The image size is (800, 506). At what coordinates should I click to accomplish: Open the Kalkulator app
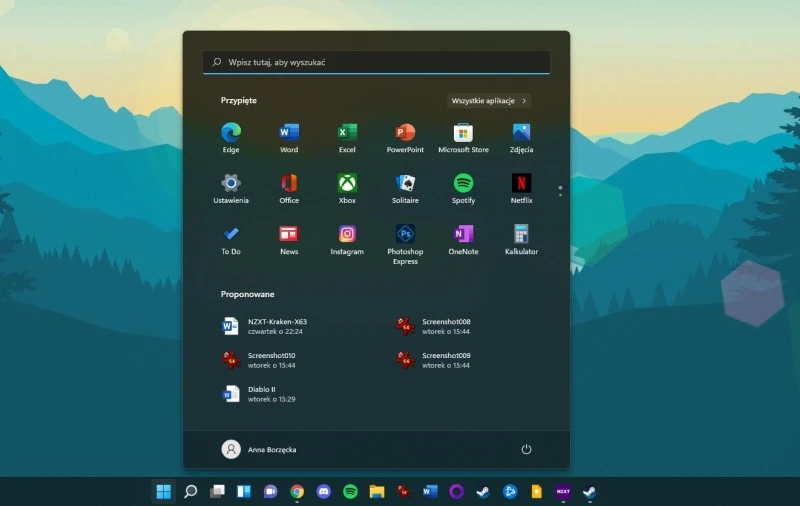521,239
